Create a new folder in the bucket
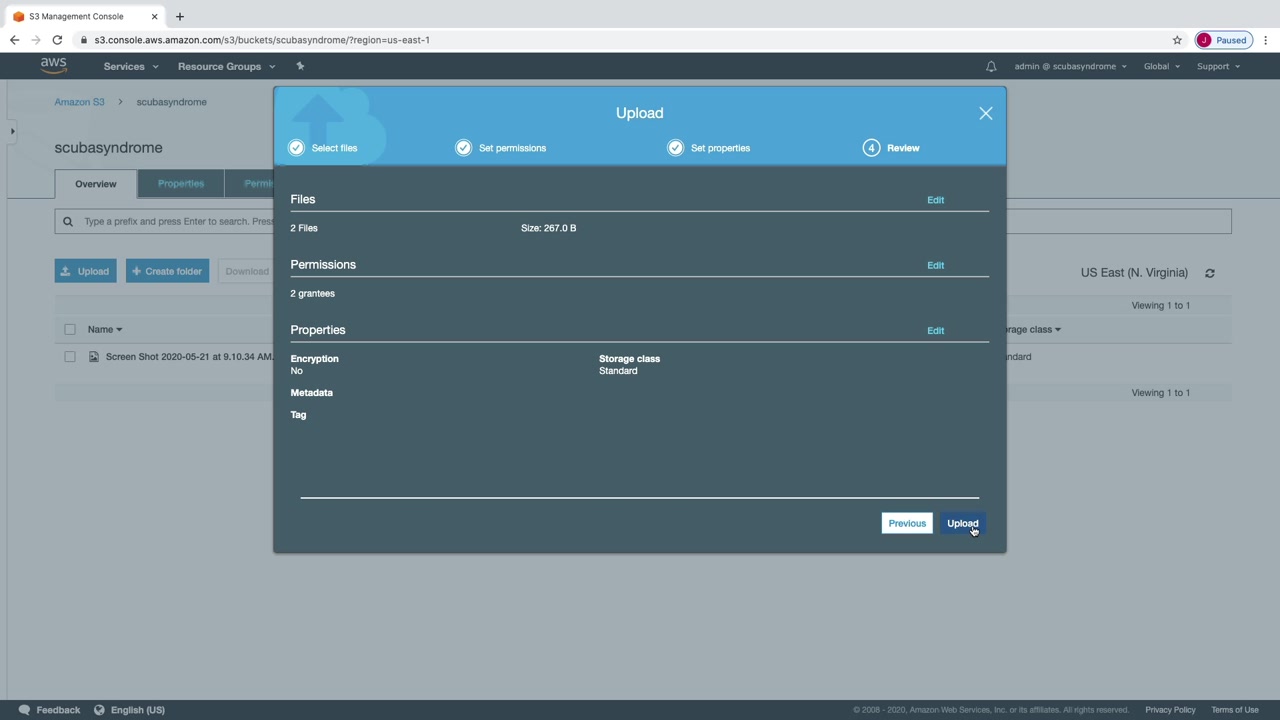Screen dimensions: 1280x720 (167, 271)
